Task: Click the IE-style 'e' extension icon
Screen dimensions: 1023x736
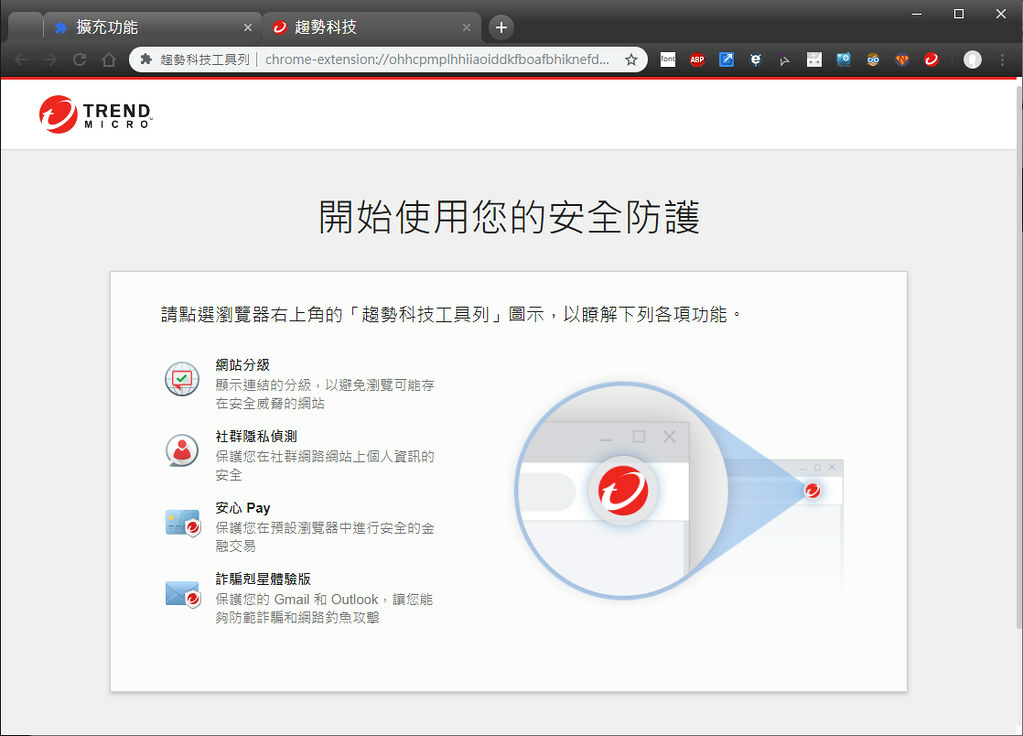Action: click(x=756, y=60)
